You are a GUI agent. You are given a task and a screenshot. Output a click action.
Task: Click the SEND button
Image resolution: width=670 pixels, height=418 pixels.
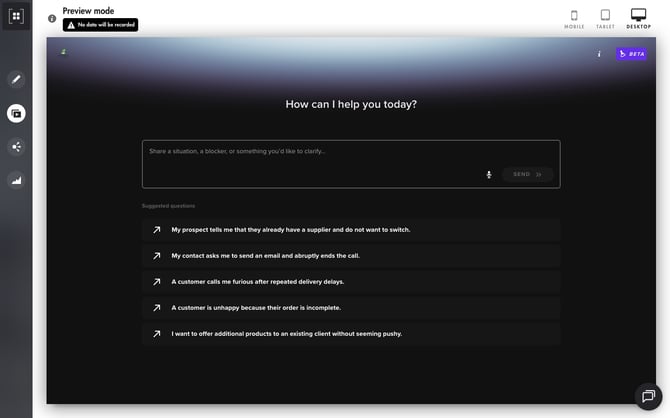pyautogui.click(x=527, y=174)
